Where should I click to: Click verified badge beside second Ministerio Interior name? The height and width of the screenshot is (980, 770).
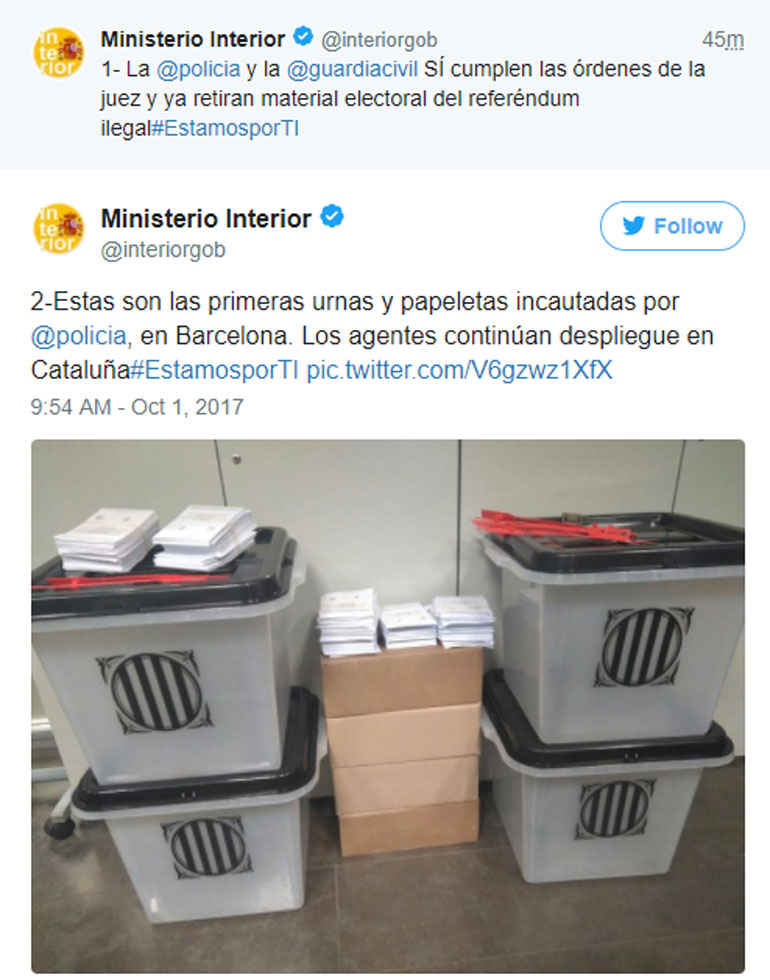(332, 216)
